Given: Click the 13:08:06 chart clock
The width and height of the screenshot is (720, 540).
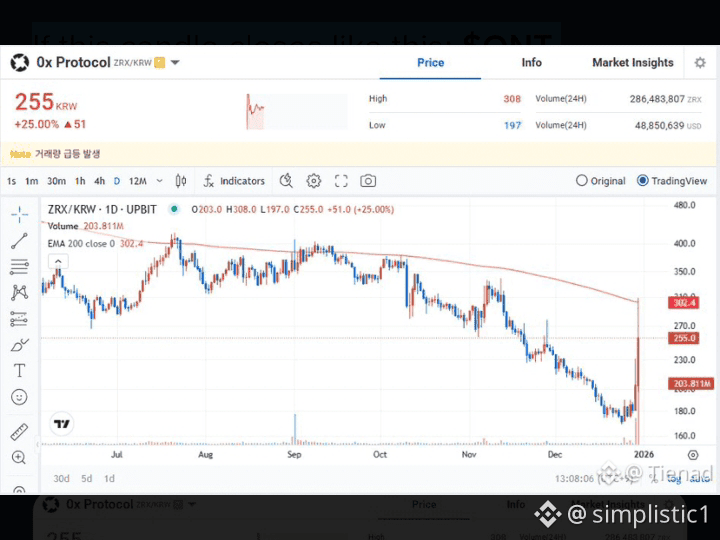Looking at the screenshot, I should [x=574, y=479].
